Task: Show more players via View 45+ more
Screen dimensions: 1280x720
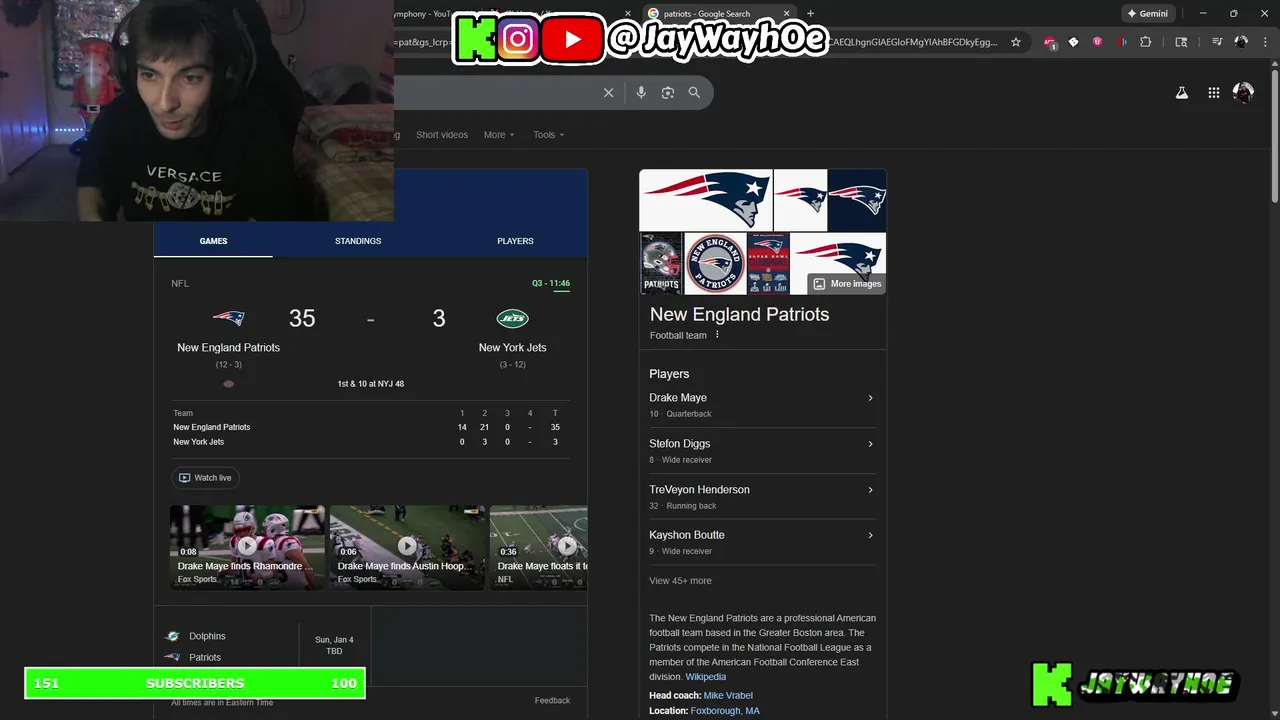Action: pyautogui.click(x=680, y=581)
